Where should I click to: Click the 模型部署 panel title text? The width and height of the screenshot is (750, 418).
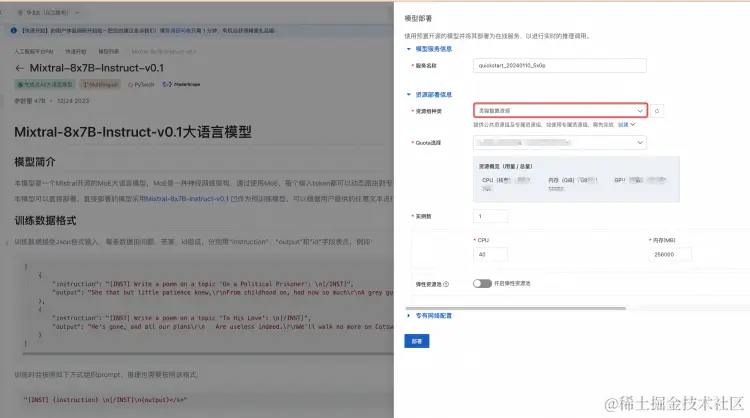[418, 19]
